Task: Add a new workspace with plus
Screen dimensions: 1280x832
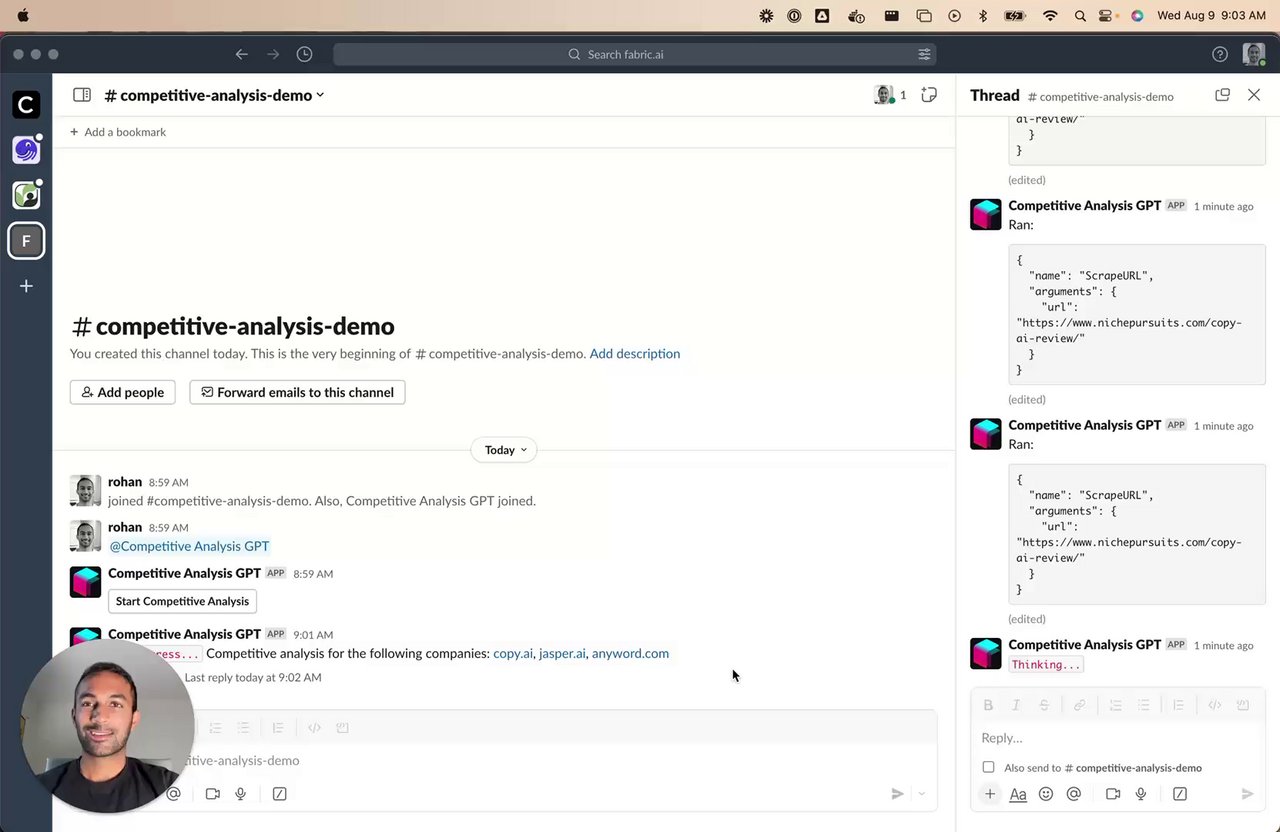Action: [x=26, y=286]
